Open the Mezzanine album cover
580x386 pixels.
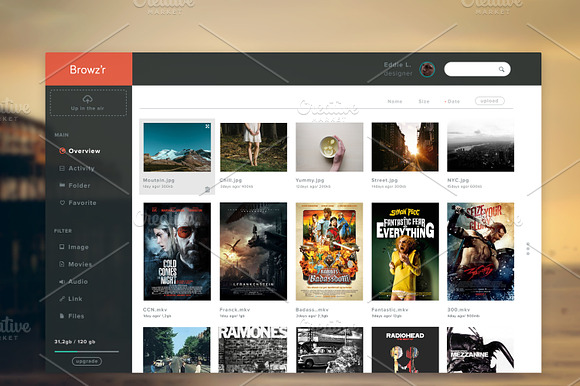pyautogui.click(x=480, y=350)
